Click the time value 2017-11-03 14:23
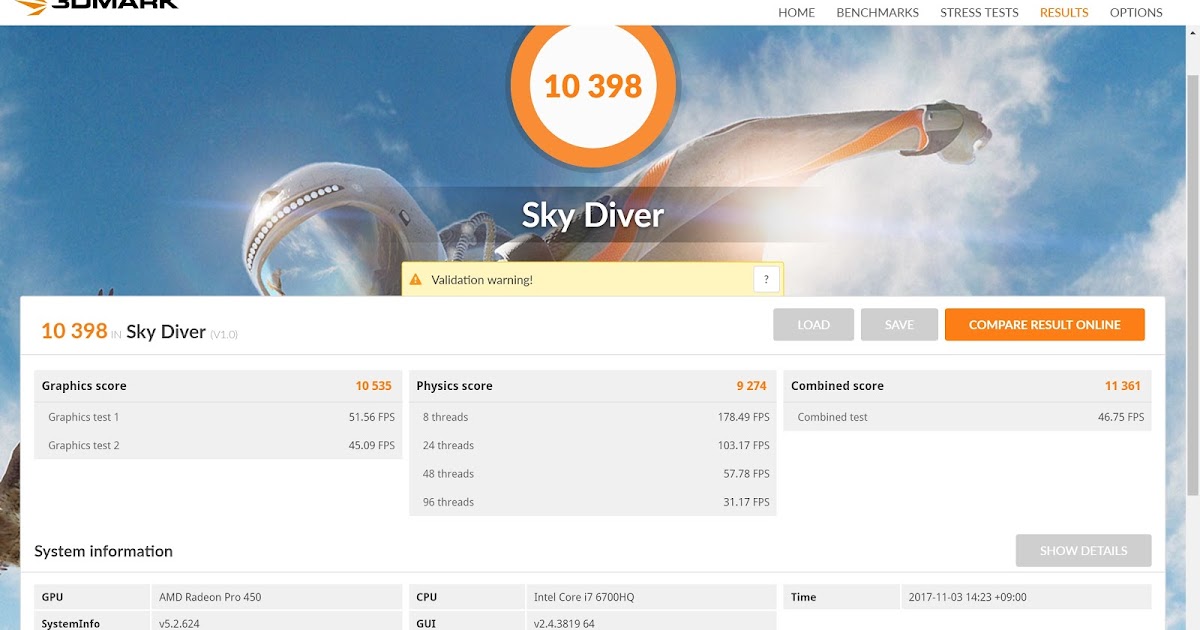The image size is (1200, 630). [967, 597]
